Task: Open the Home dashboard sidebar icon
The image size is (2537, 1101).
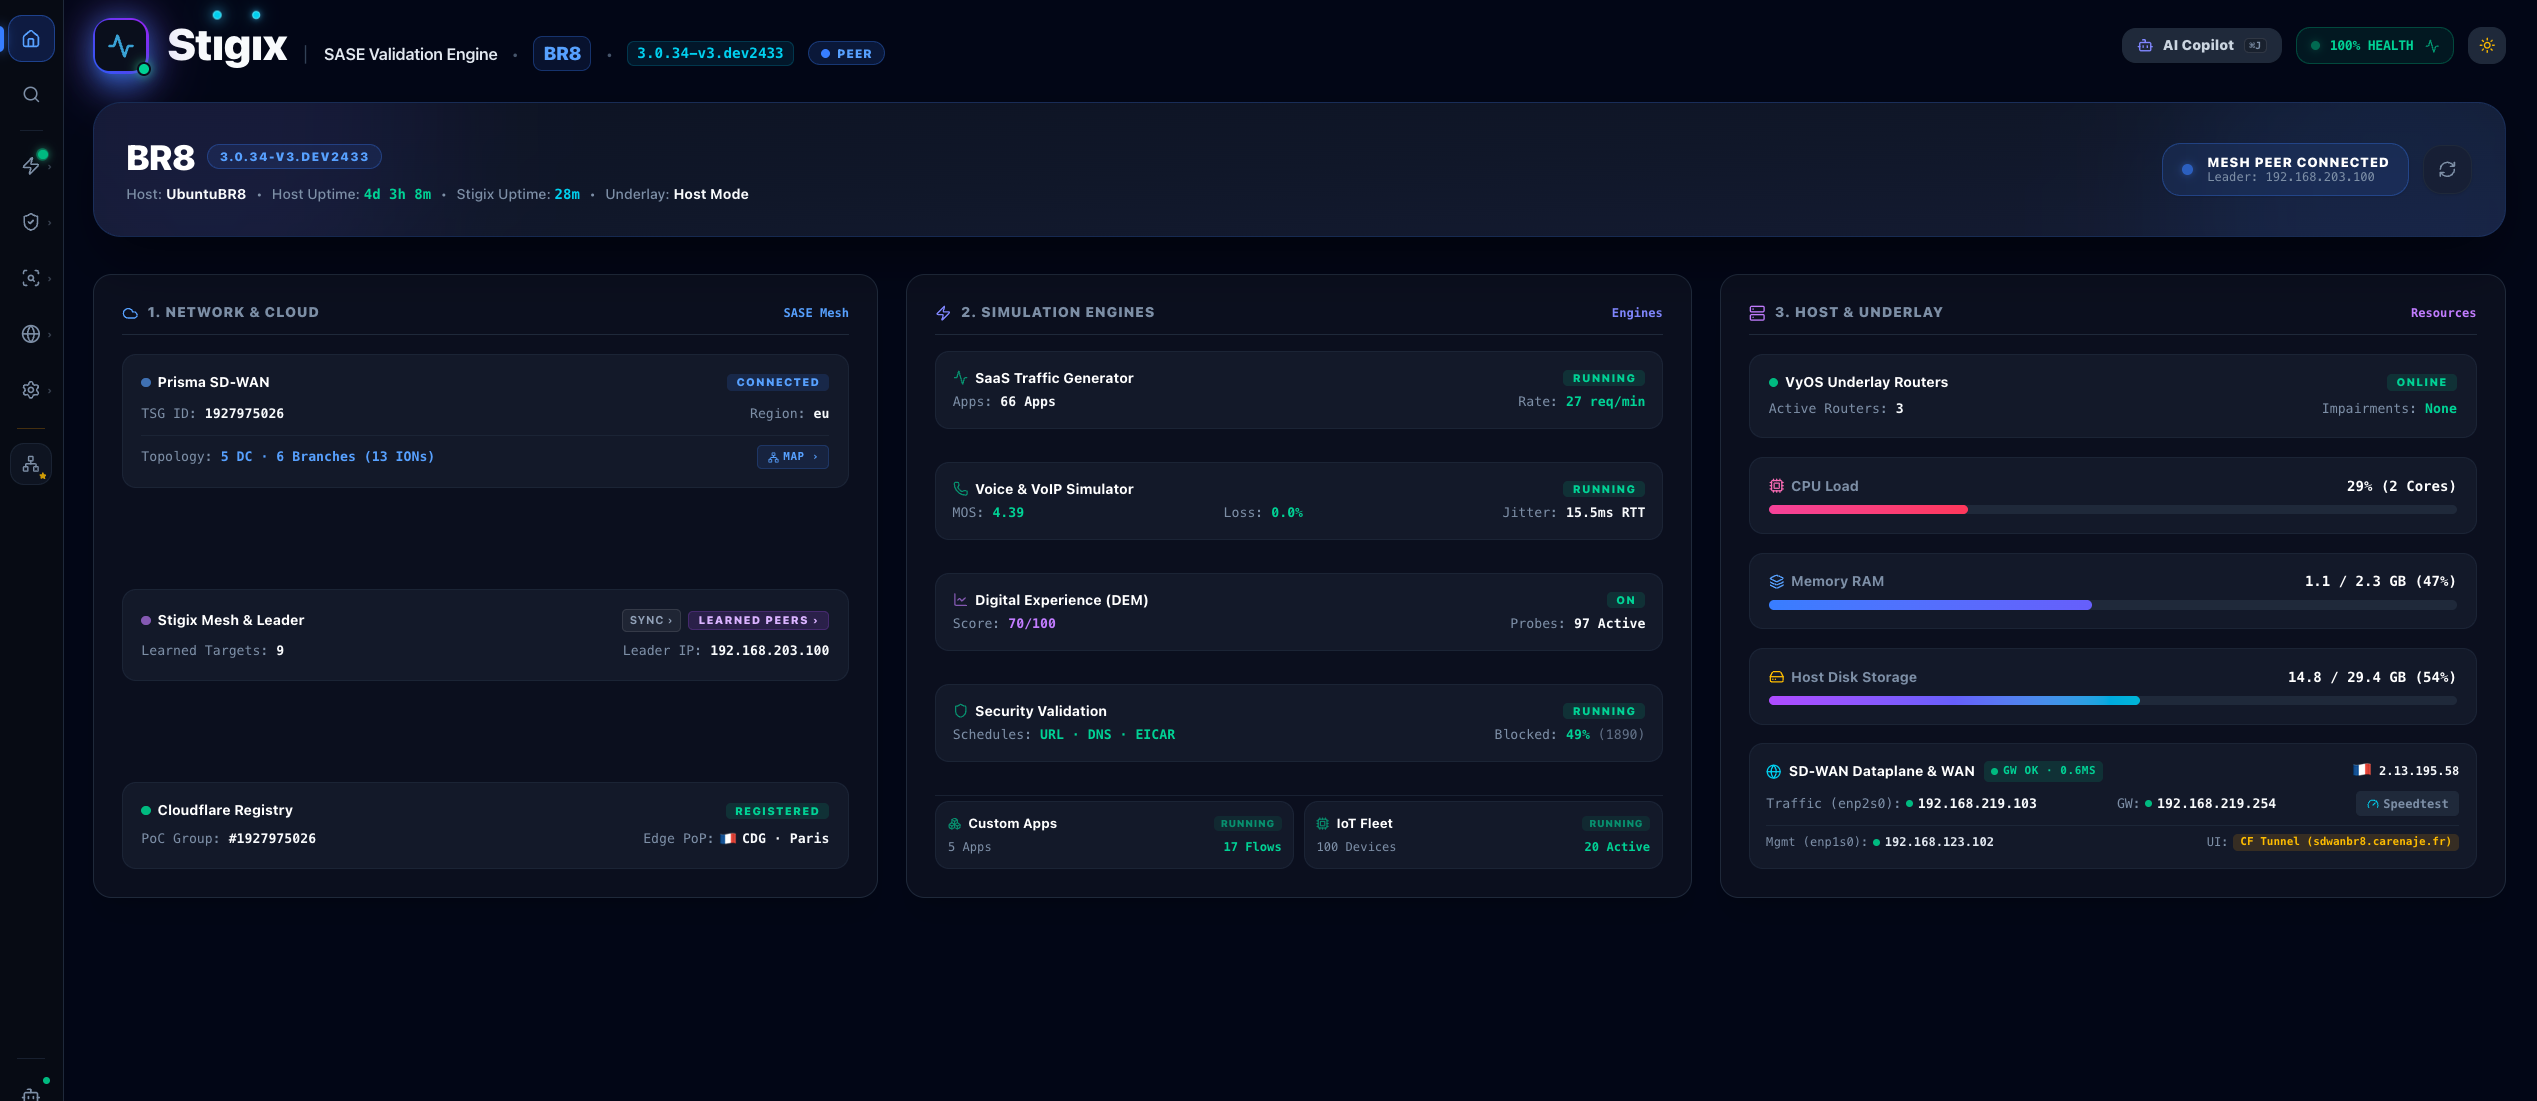Action: coord(31,39)
